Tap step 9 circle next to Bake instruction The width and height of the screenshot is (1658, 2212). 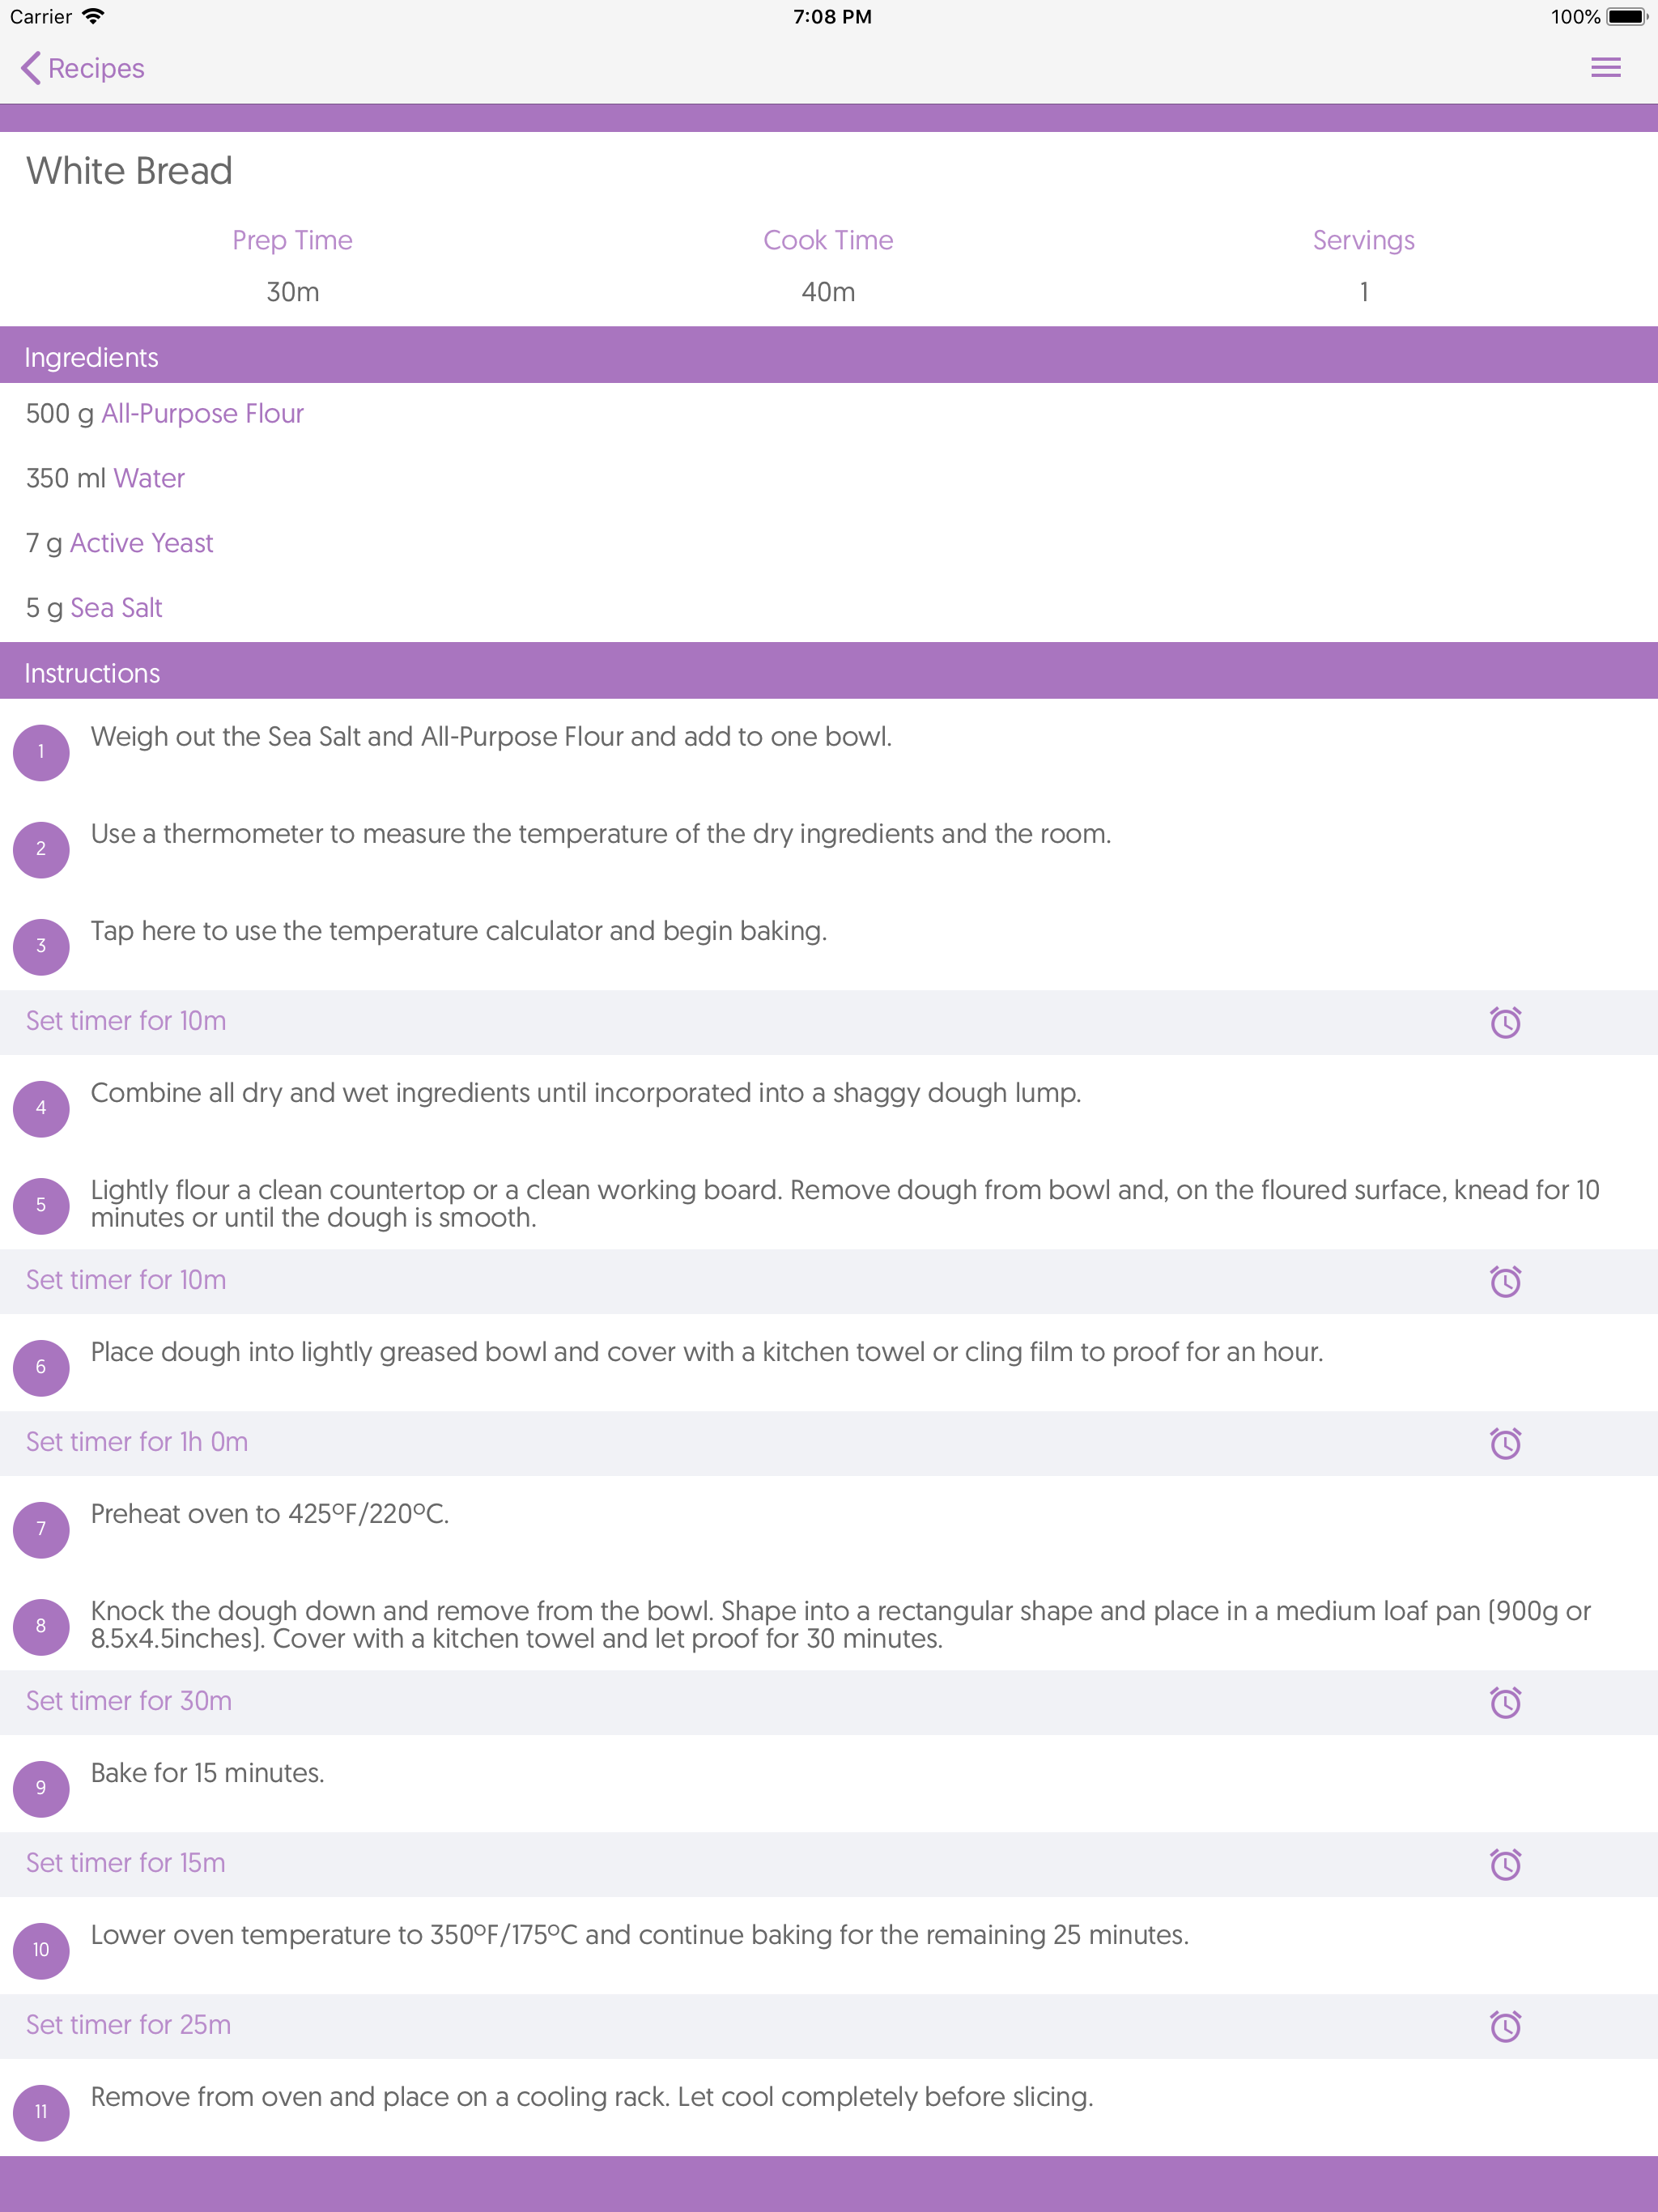coord(41,1789)
